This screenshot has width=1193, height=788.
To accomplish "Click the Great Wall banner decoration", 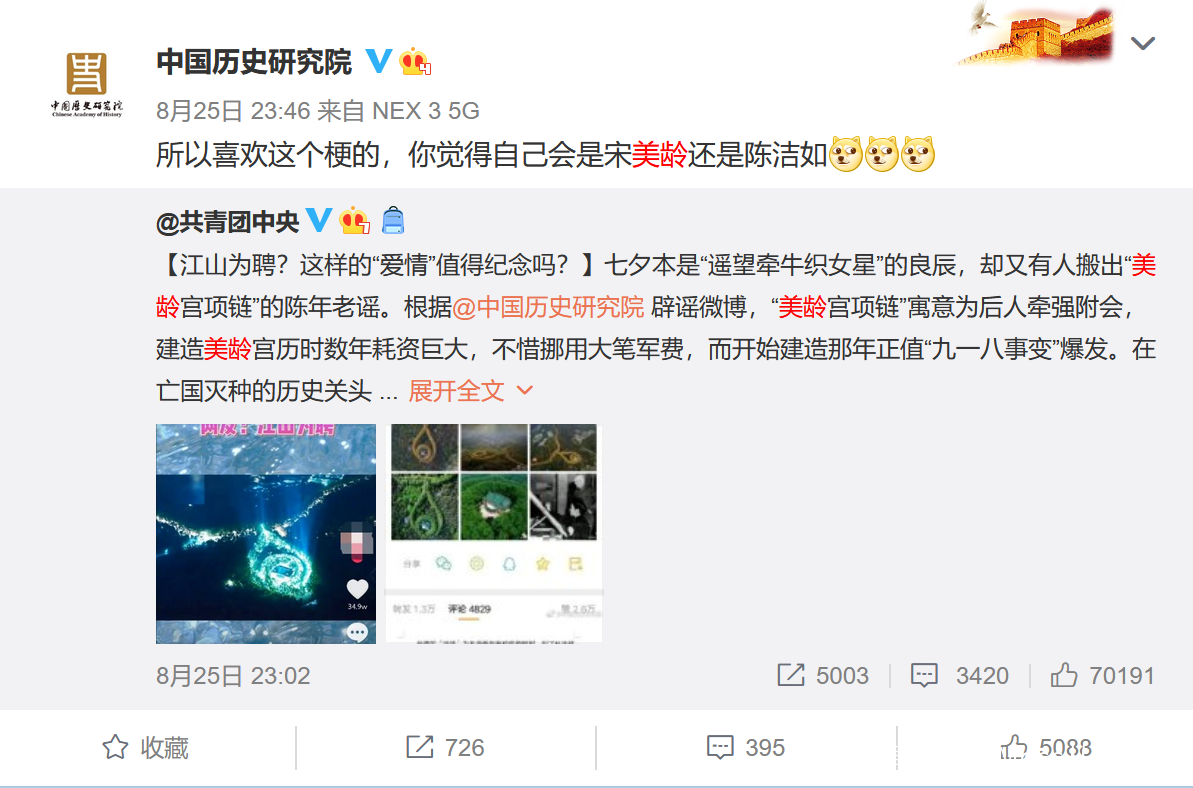I will 1037,35.
